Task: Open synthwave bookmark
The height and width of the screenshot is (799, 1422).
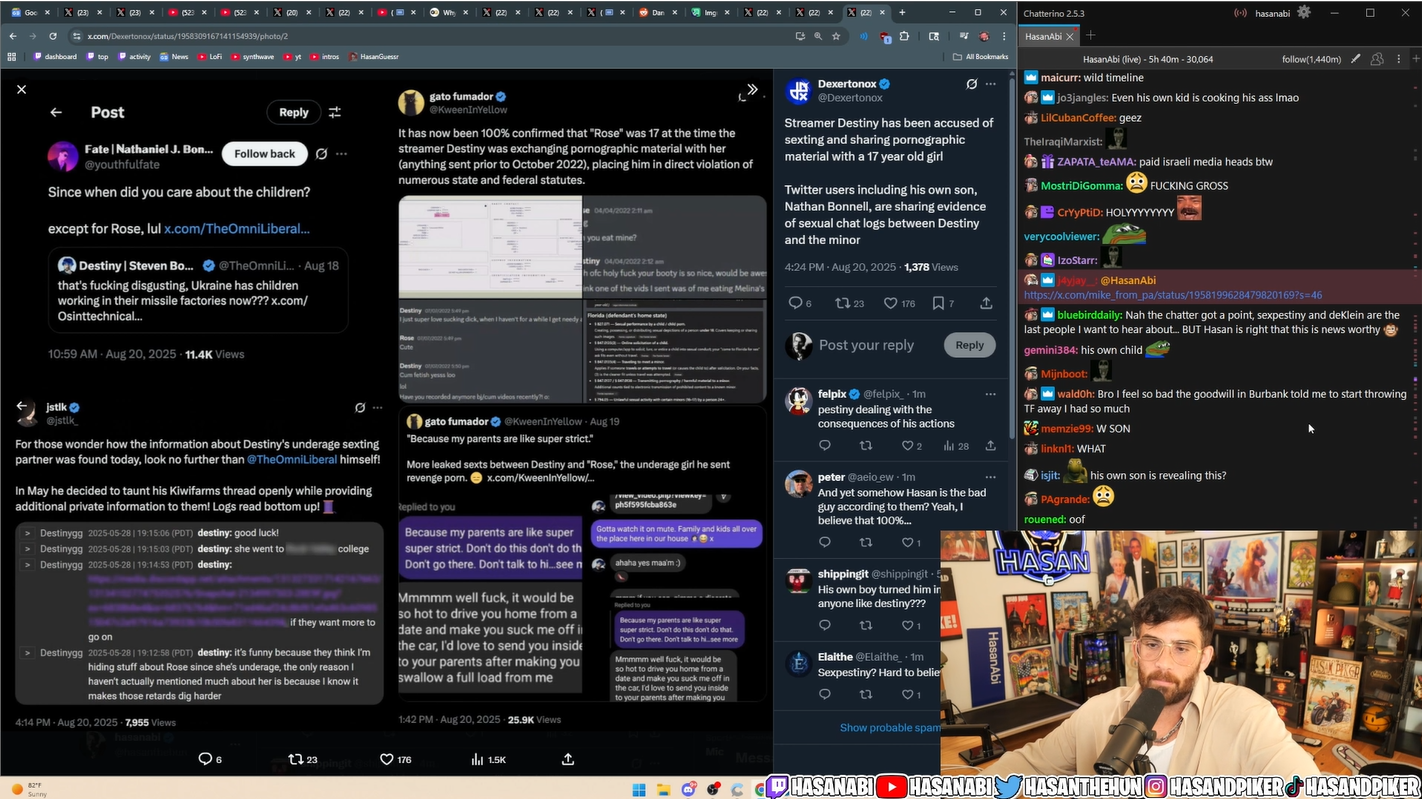Action: click(x=251, y=57)
